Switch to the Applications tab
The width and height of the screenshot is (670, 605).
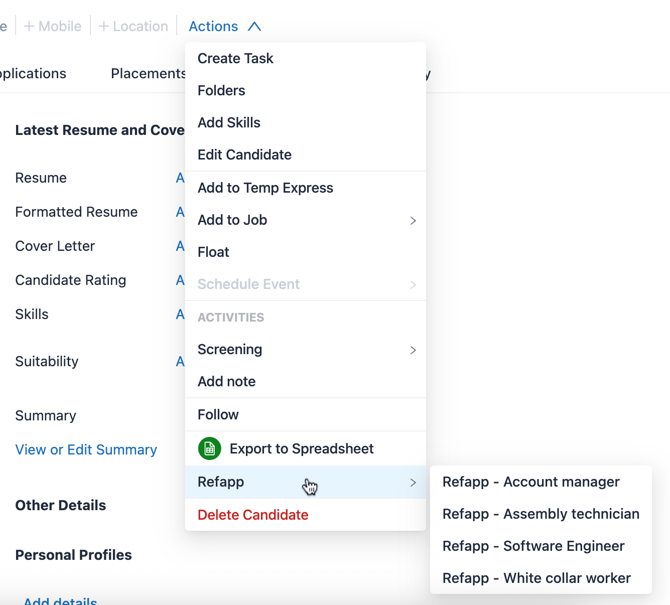coord(33,73)
